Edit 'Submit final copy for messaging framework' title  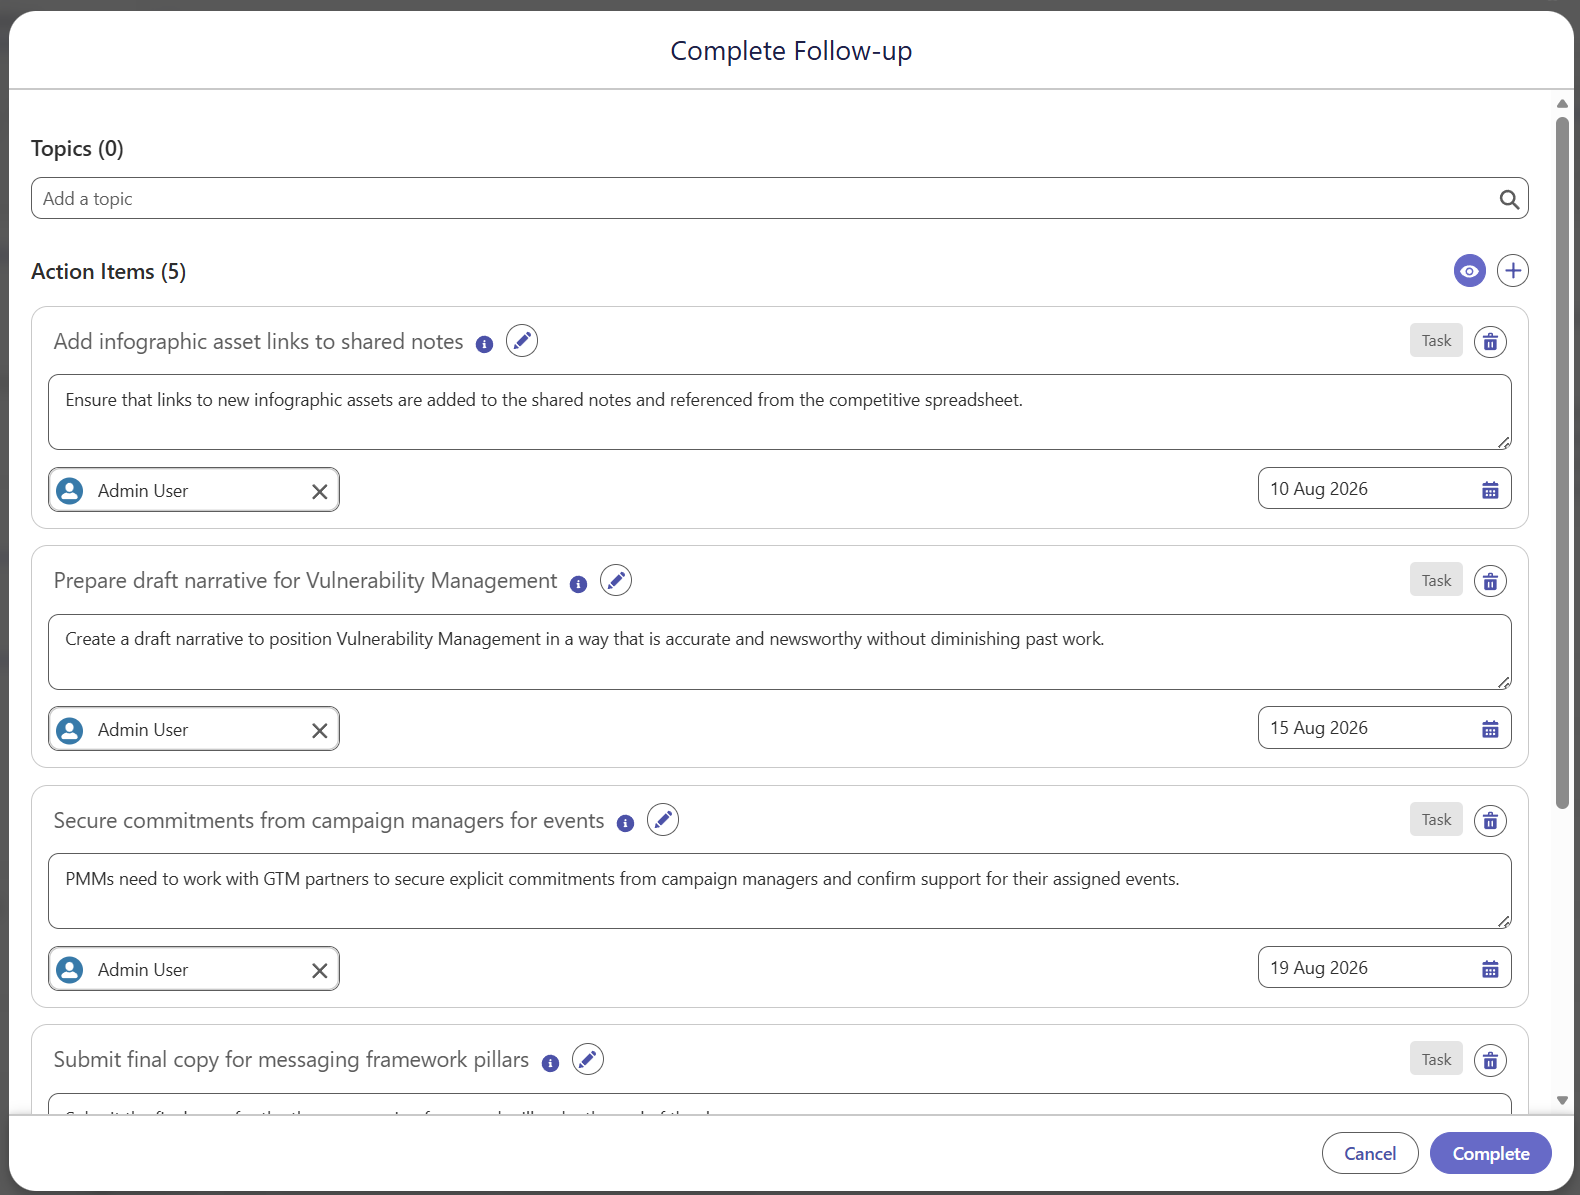pyautogui.click(x=588, y=1059)
